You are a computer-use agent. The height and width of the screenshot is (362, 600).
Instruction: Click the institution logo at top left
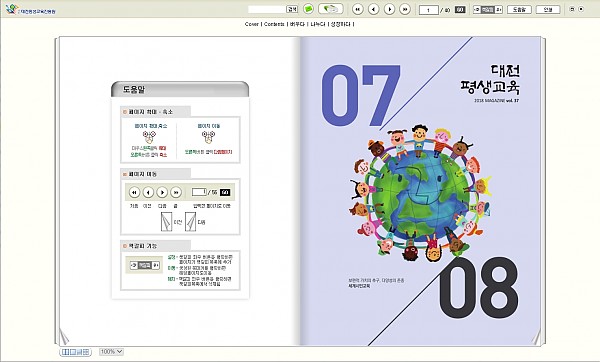point(30,9)
